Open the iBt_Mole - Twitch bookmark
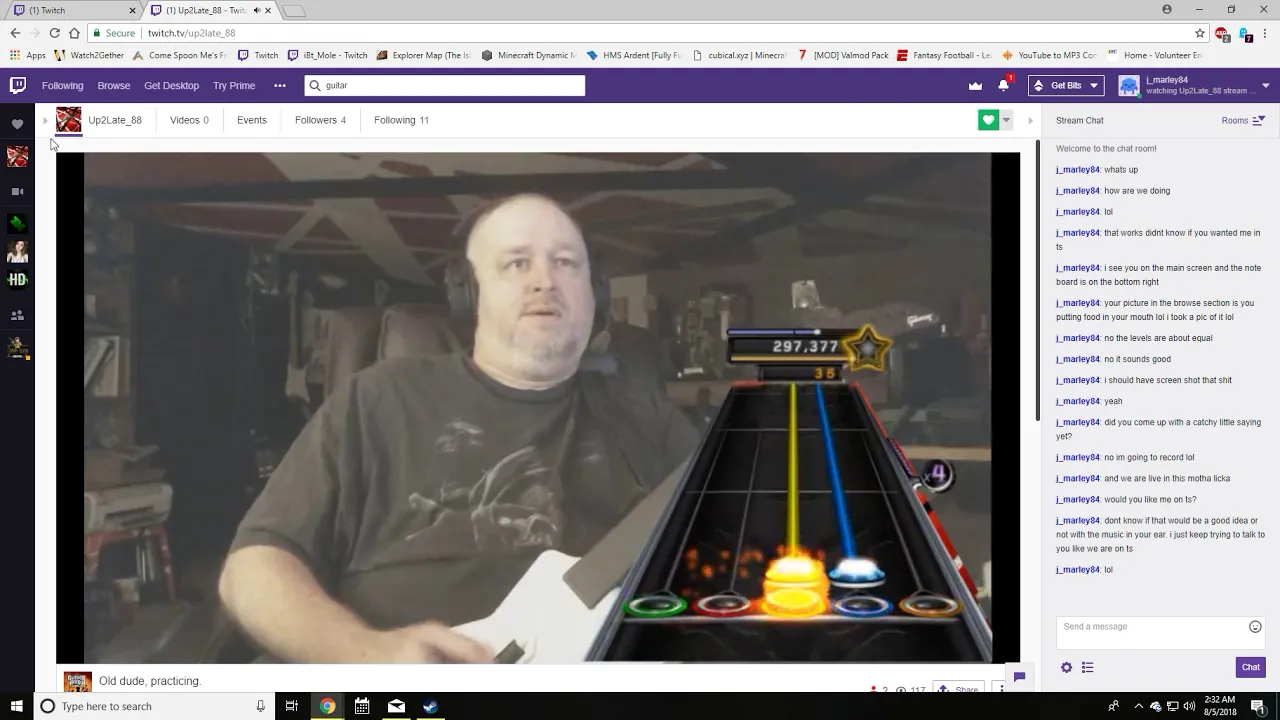 point(328,56)
